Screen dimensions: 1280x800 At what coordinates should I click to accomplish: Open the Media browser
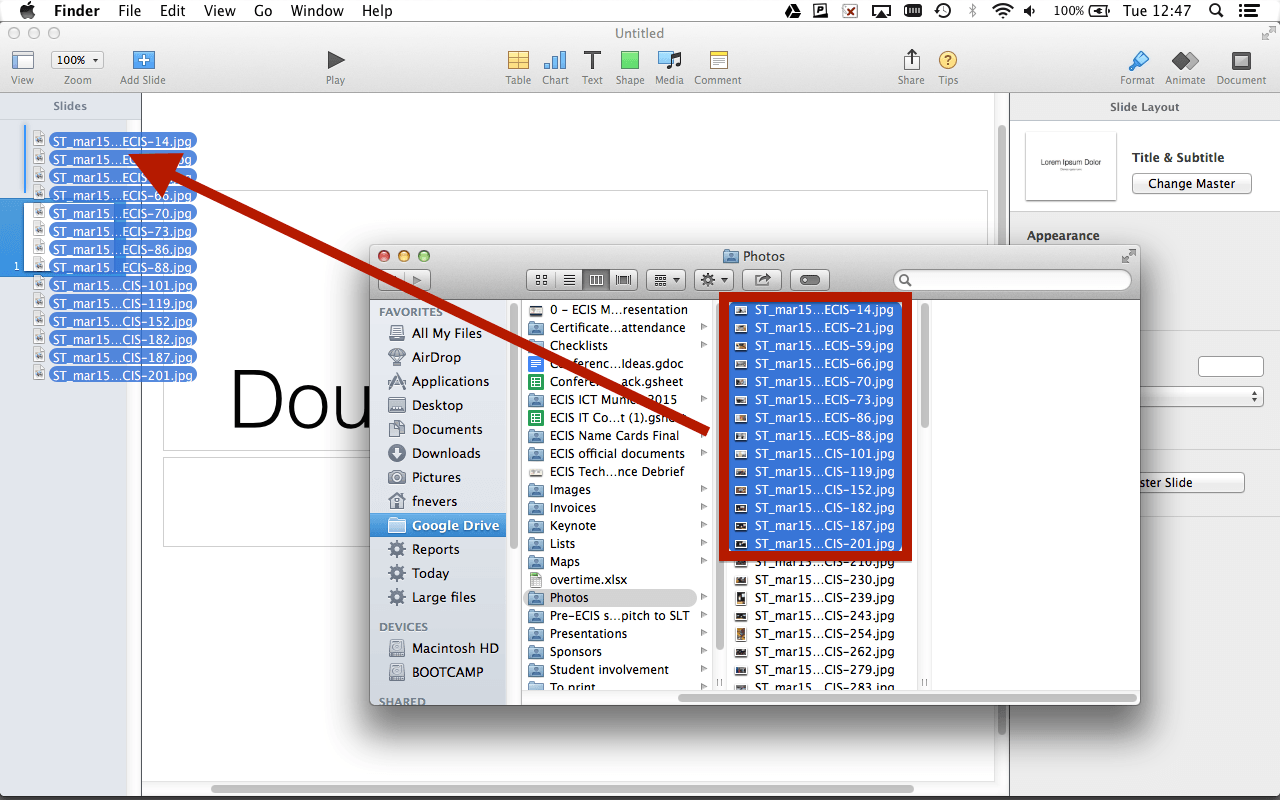point(669,60)
